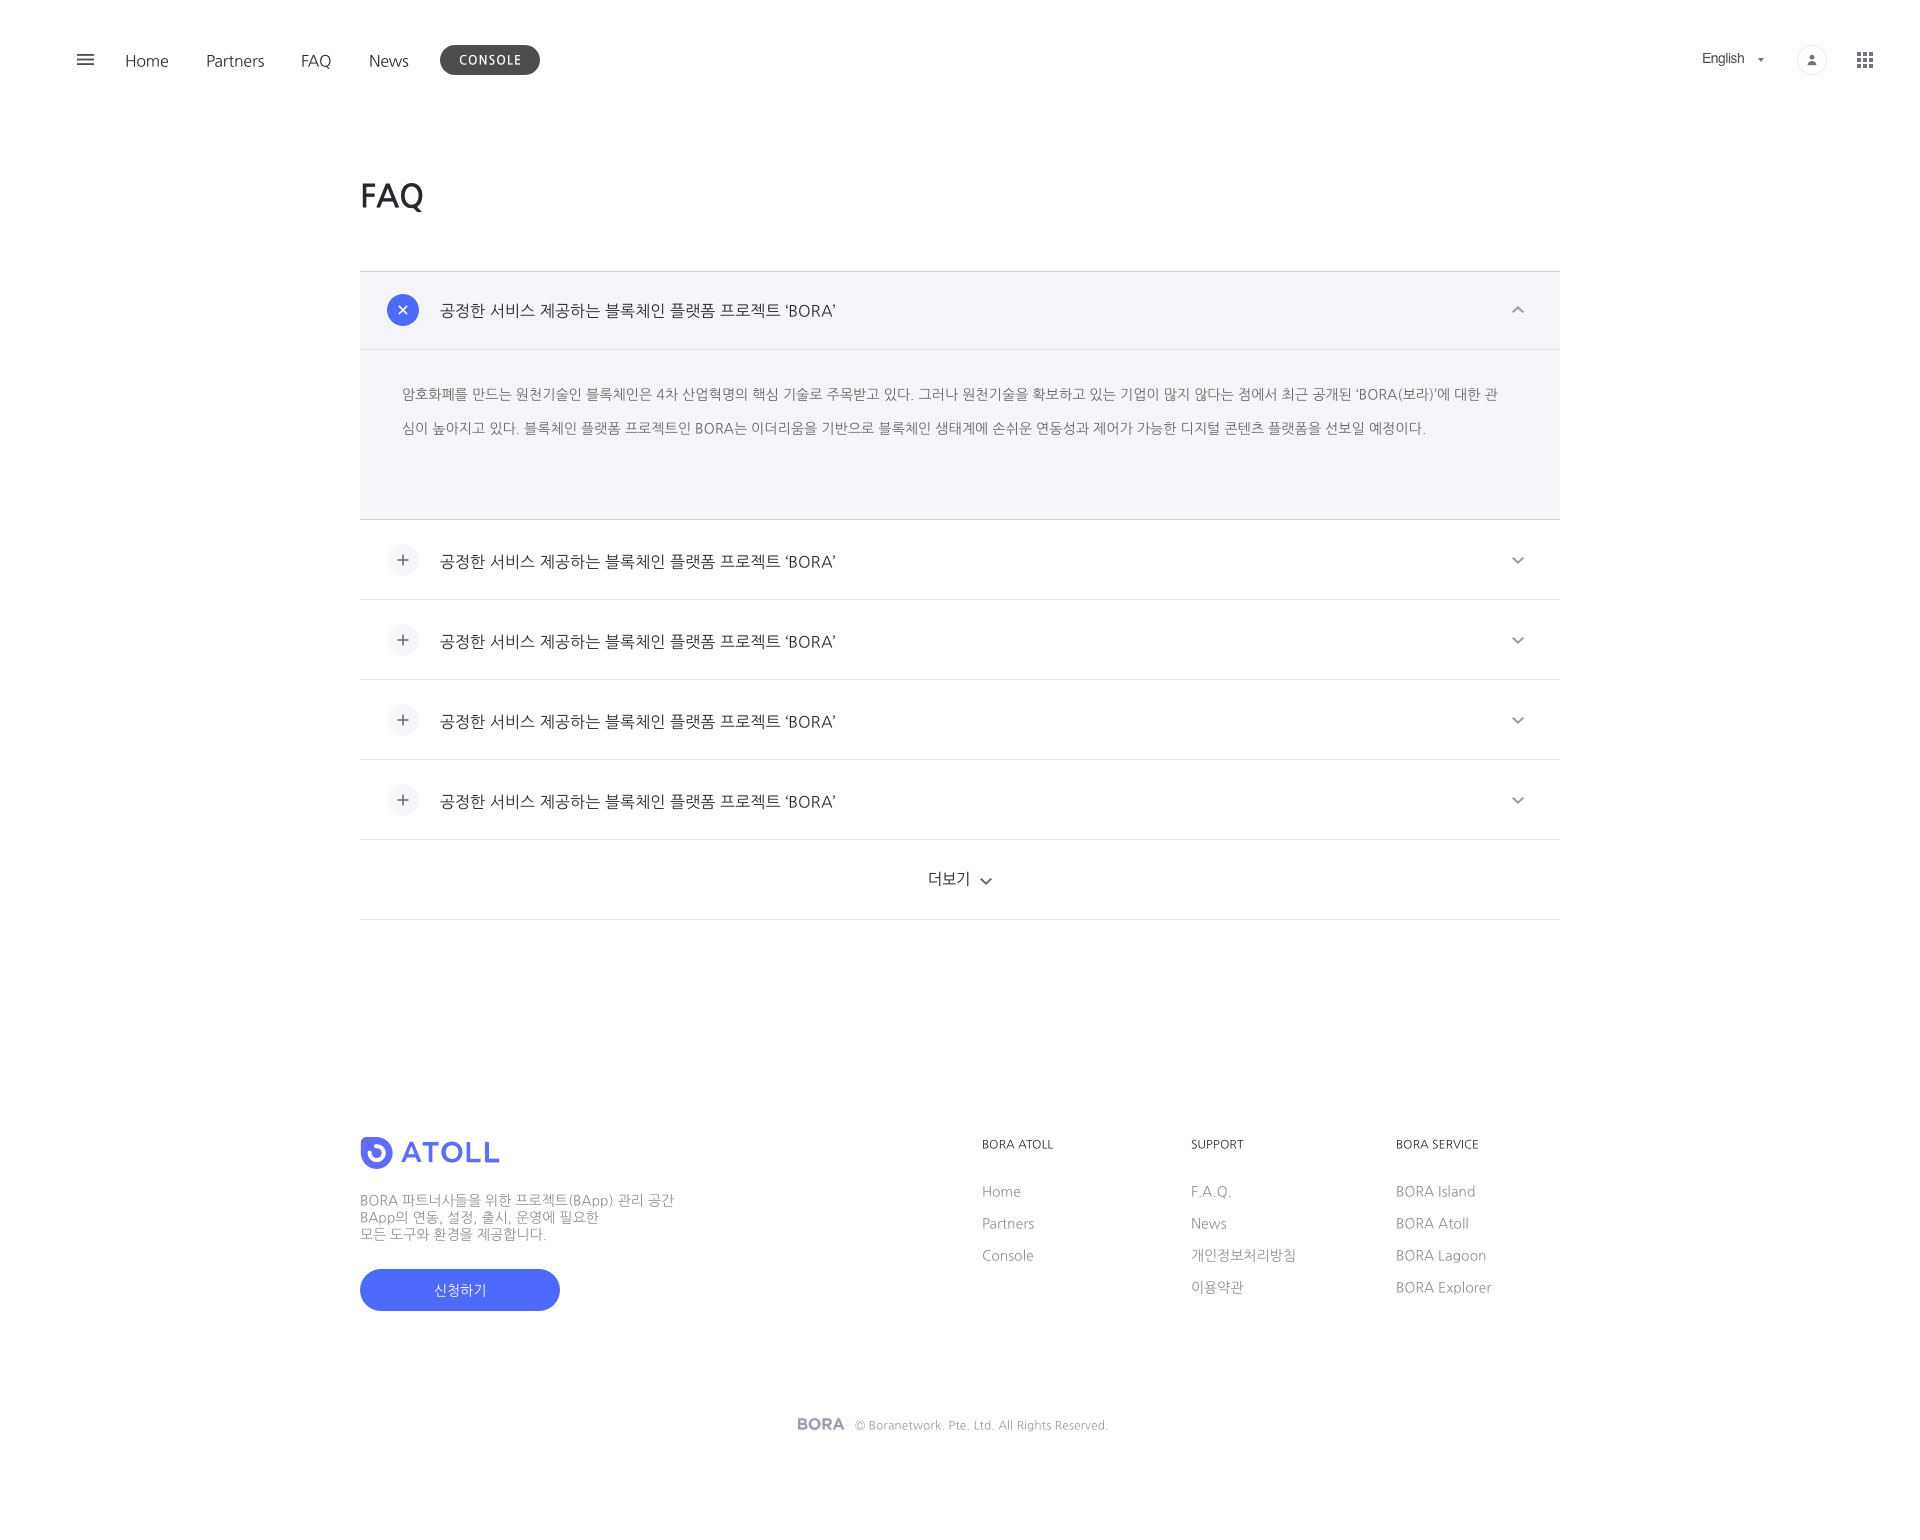Click the plus icon on fourth FAQ item
1920x1540 pixels.
point(403,720)
